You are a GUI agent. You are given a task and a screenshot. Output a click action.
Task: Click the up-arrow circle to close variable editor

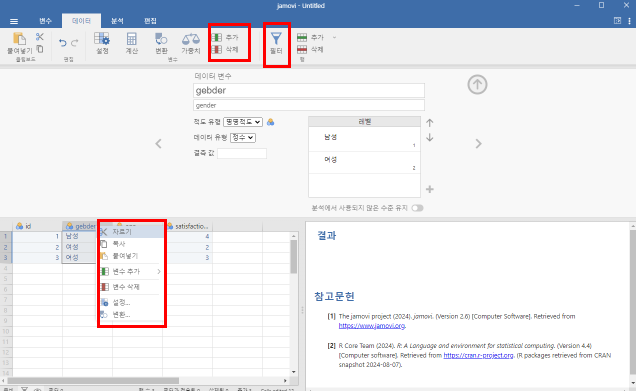click(477, 85)
